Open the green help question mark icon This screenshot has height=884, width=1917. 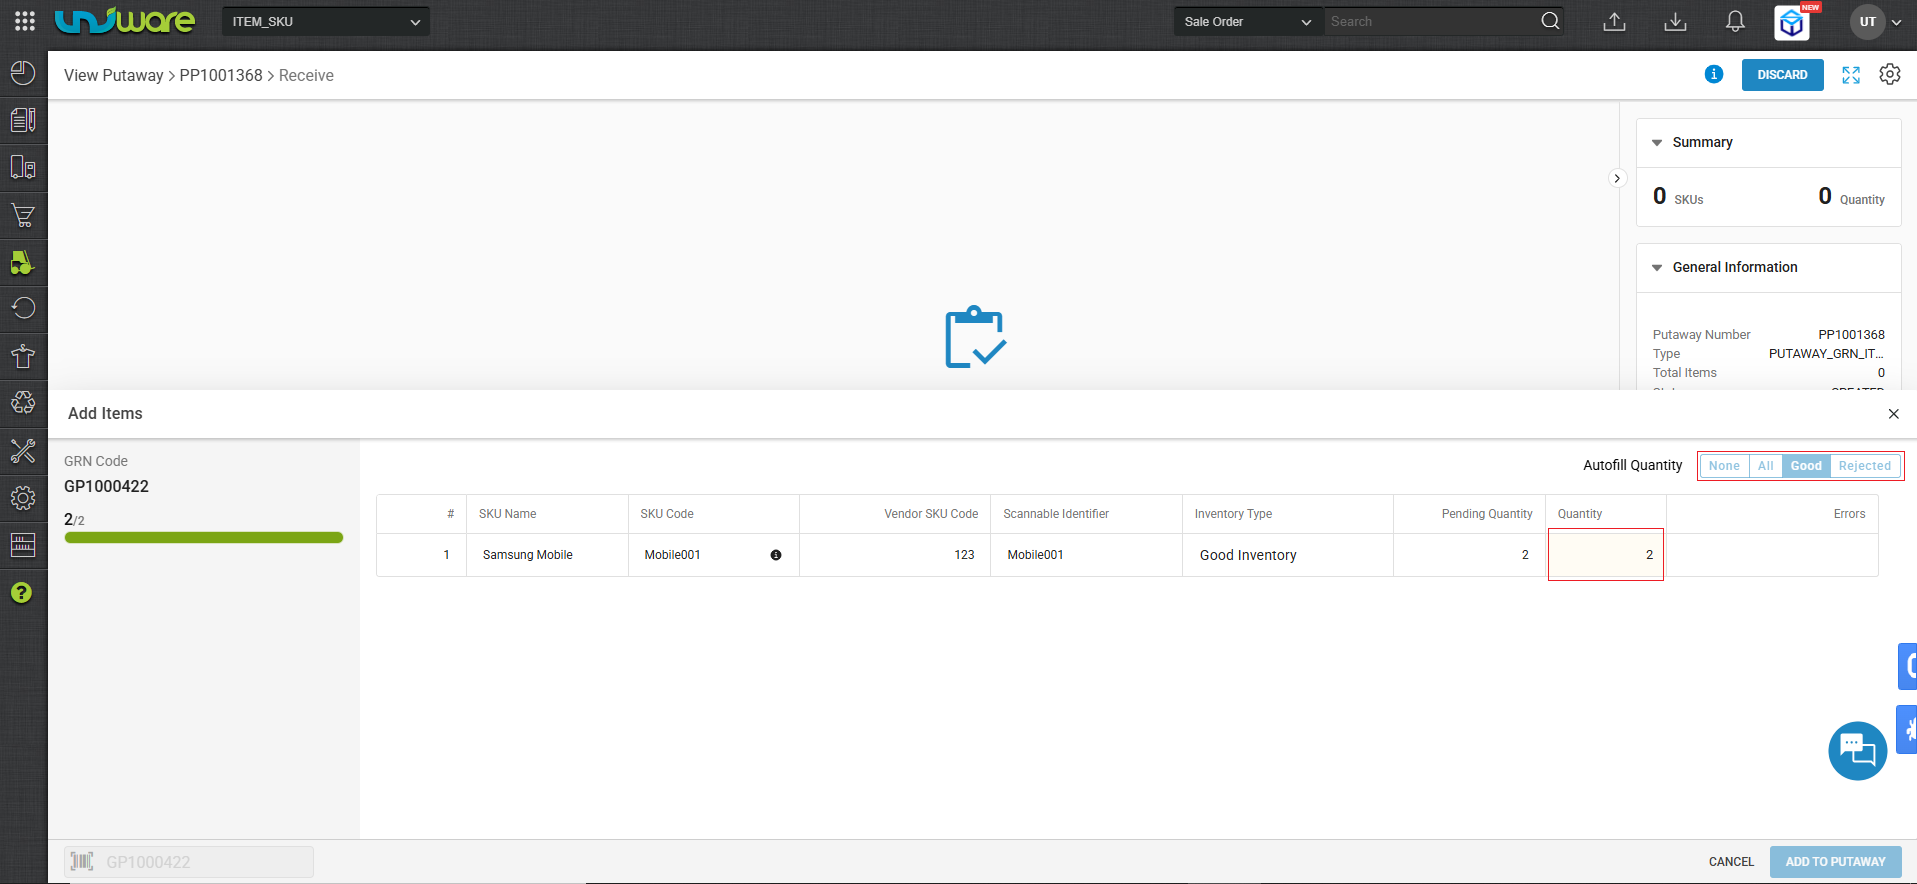(x=21, y=593)
